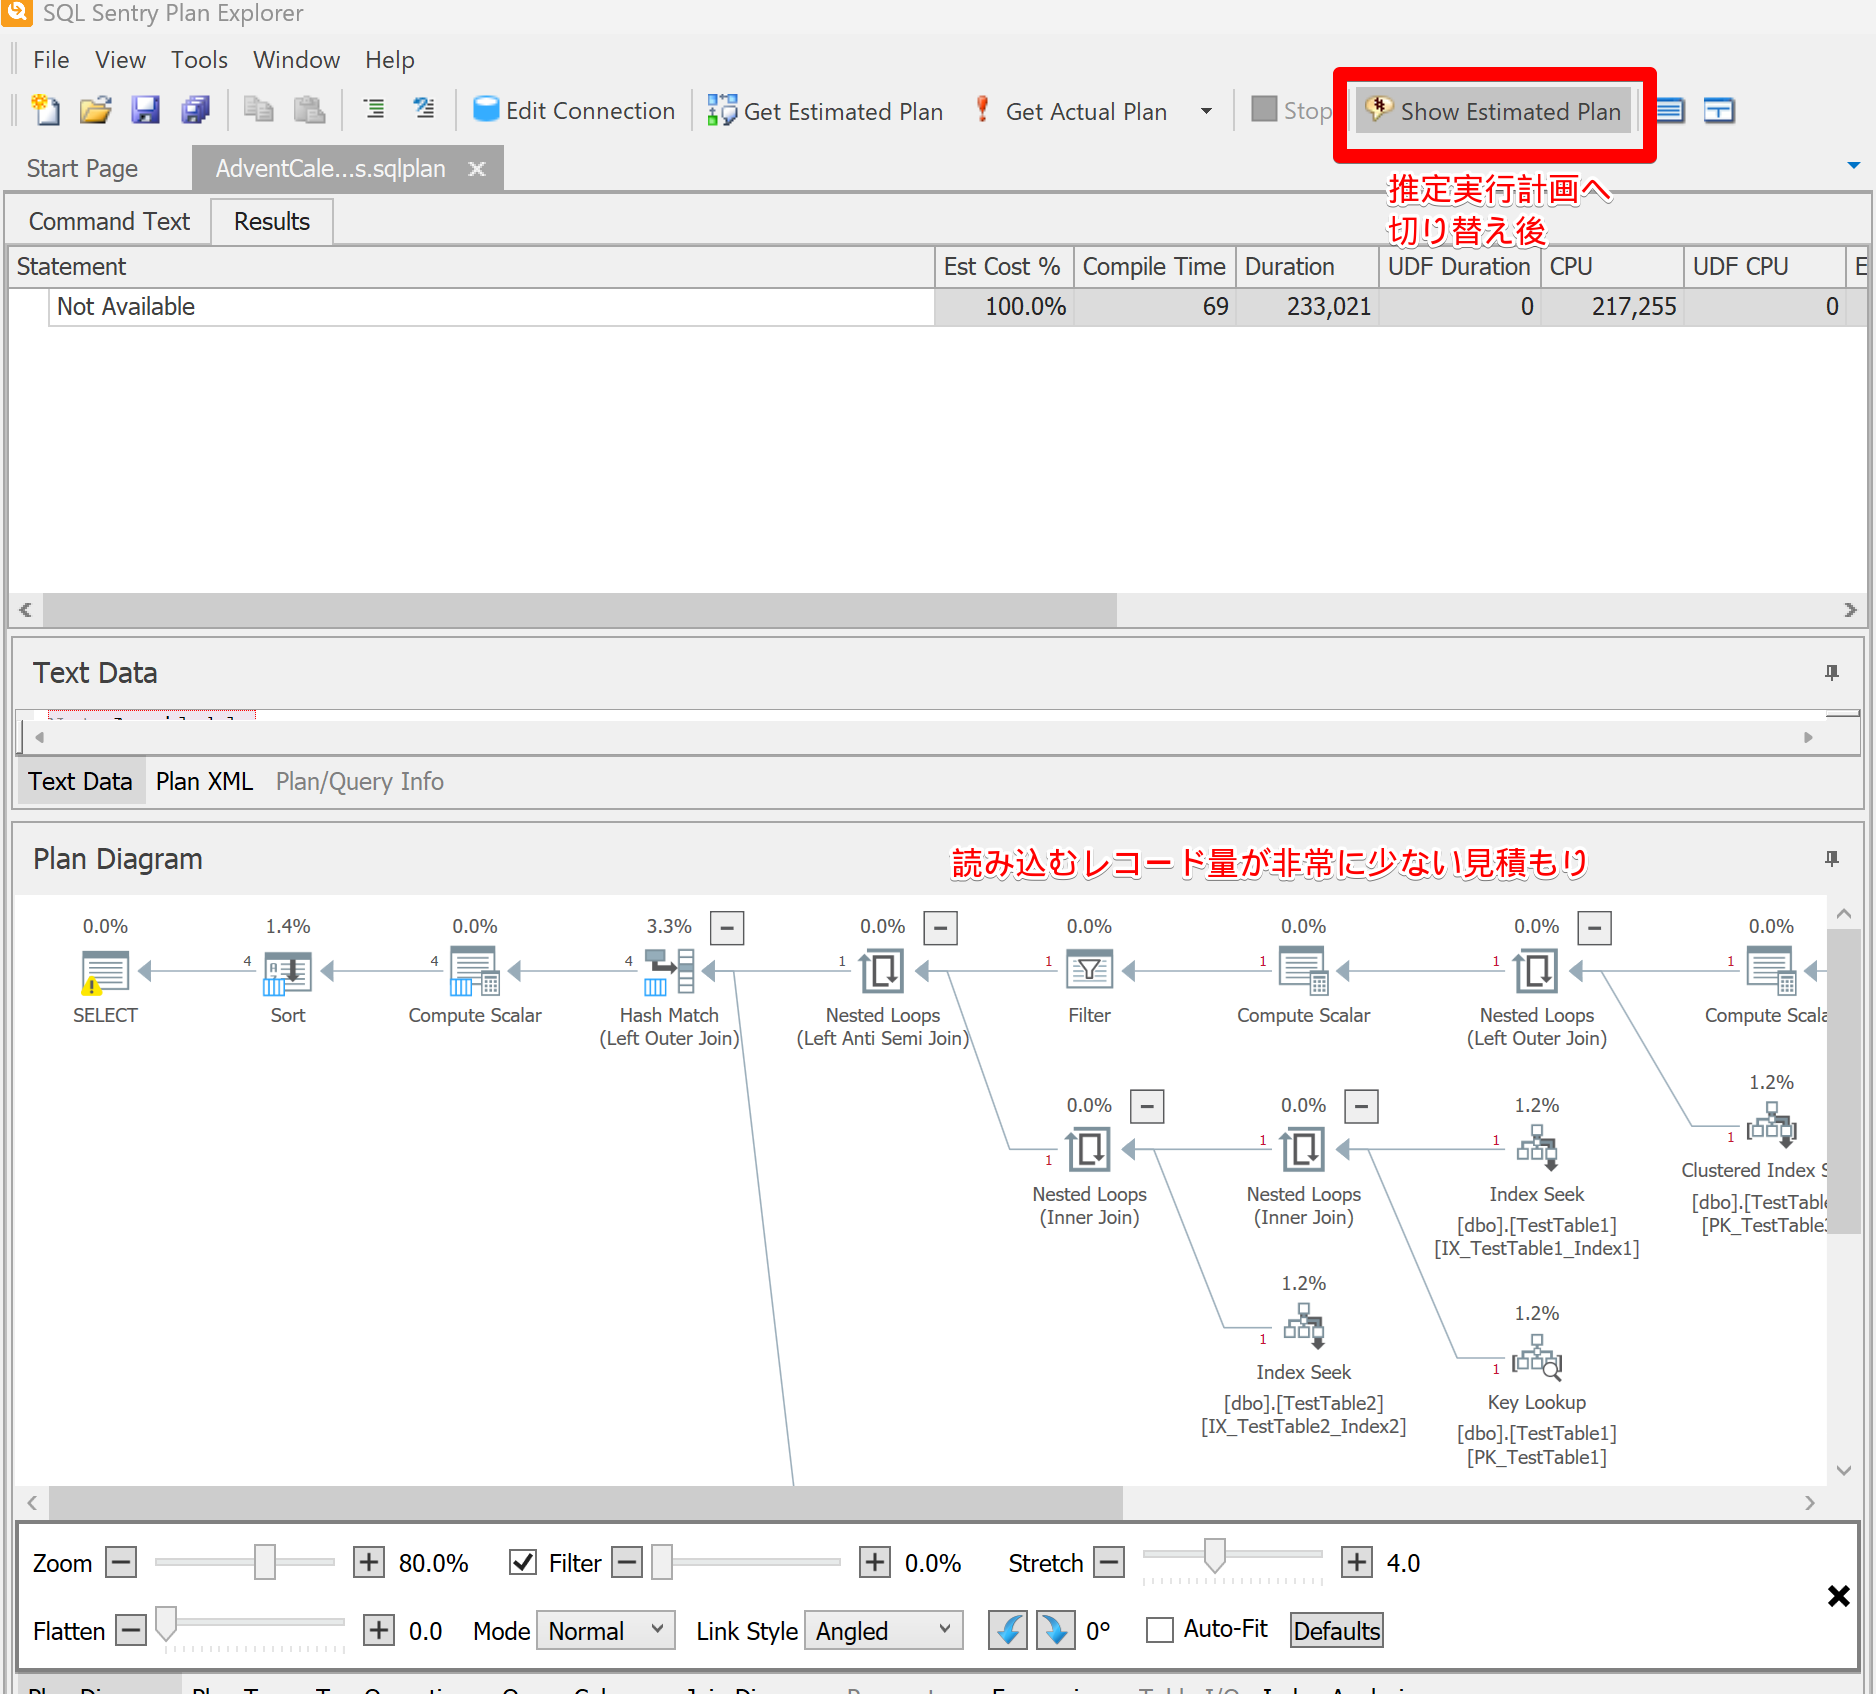1876x1694 pixels.
Task: Click the window layout icon at toolbar end
Action: 1719,110
